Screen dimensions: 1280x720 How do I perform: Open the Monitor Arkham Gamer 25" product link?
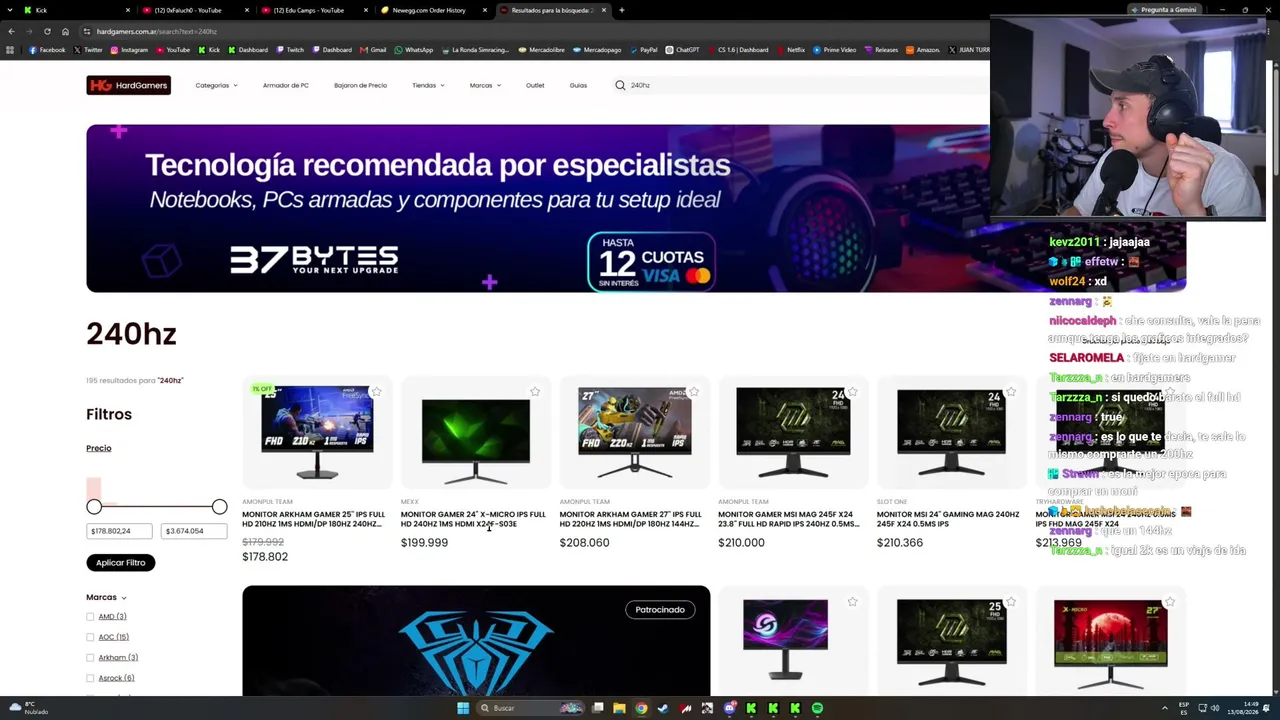[313, 519]
